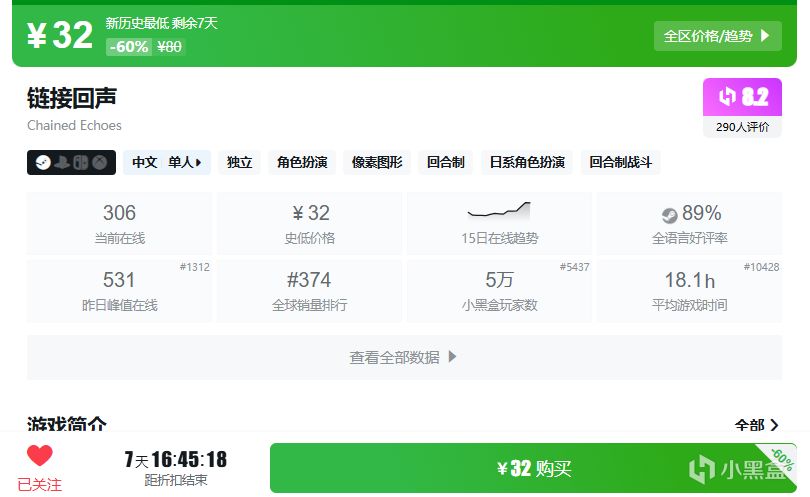Click the Chained Echoes subtitle
Screen dimensions: 810x497
pyautogui.click(x=74, y=126)
